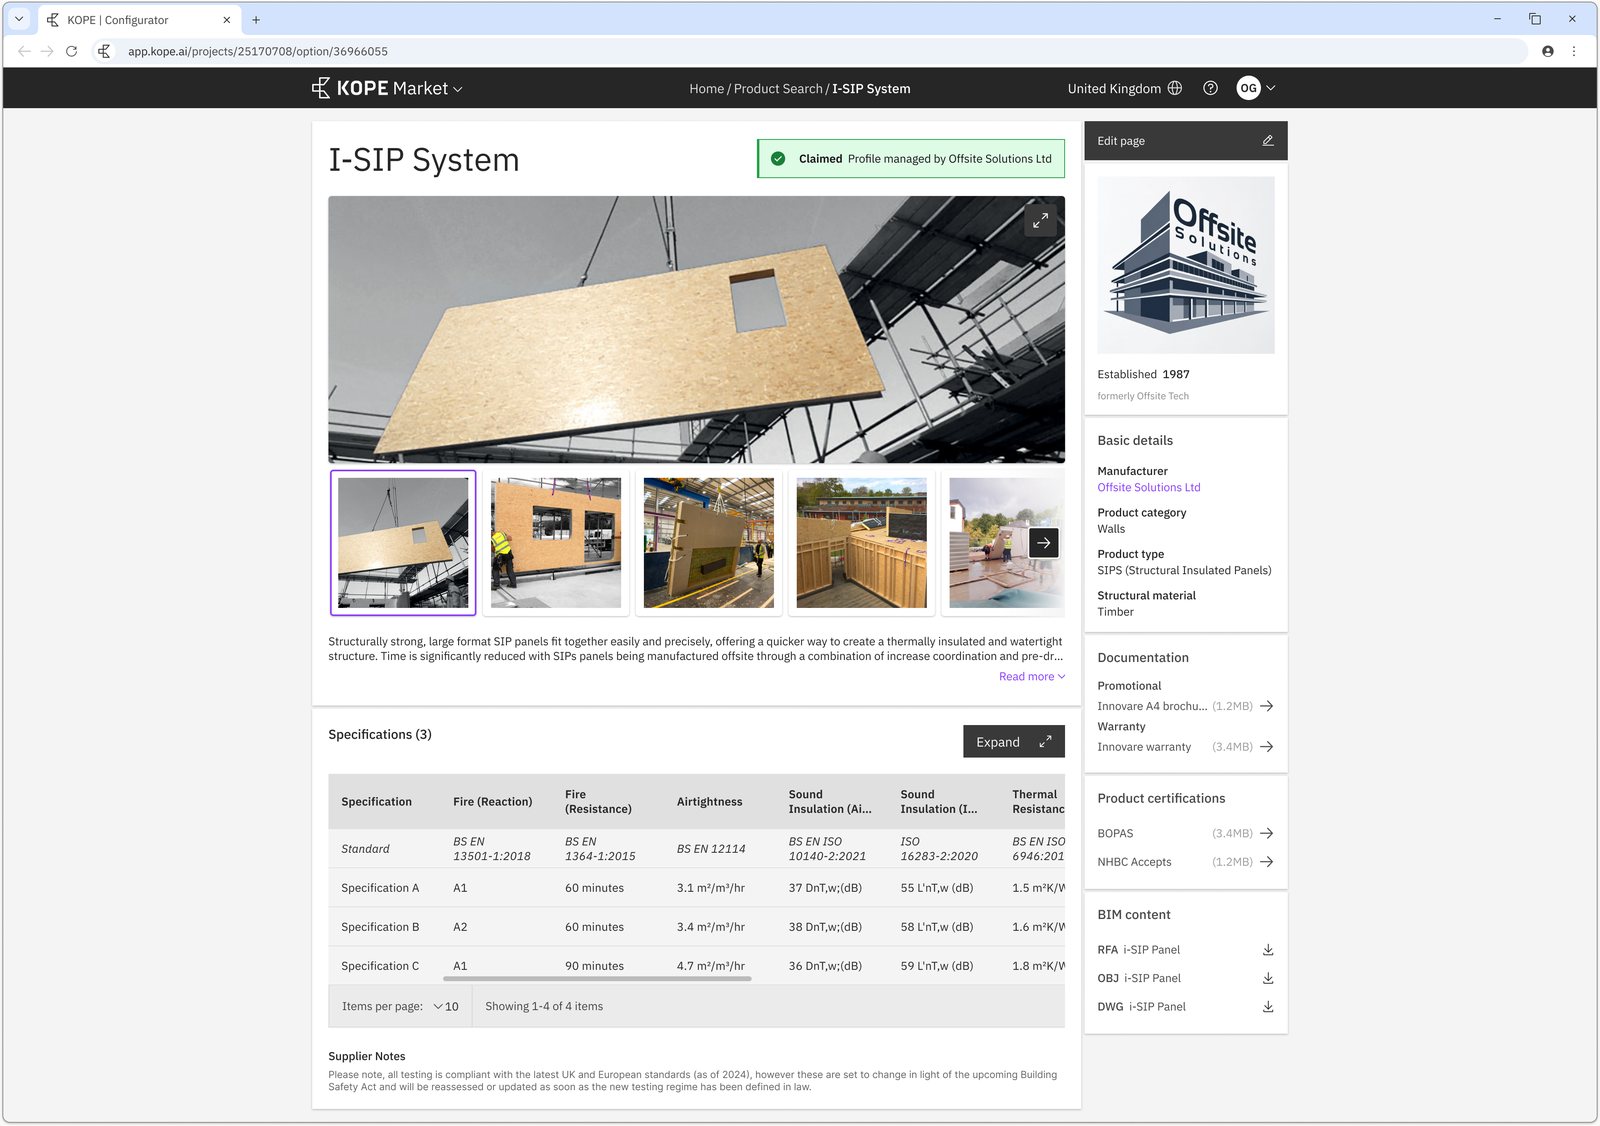Download OBJ i-SIP Panel file

[x=1267, y=979]
